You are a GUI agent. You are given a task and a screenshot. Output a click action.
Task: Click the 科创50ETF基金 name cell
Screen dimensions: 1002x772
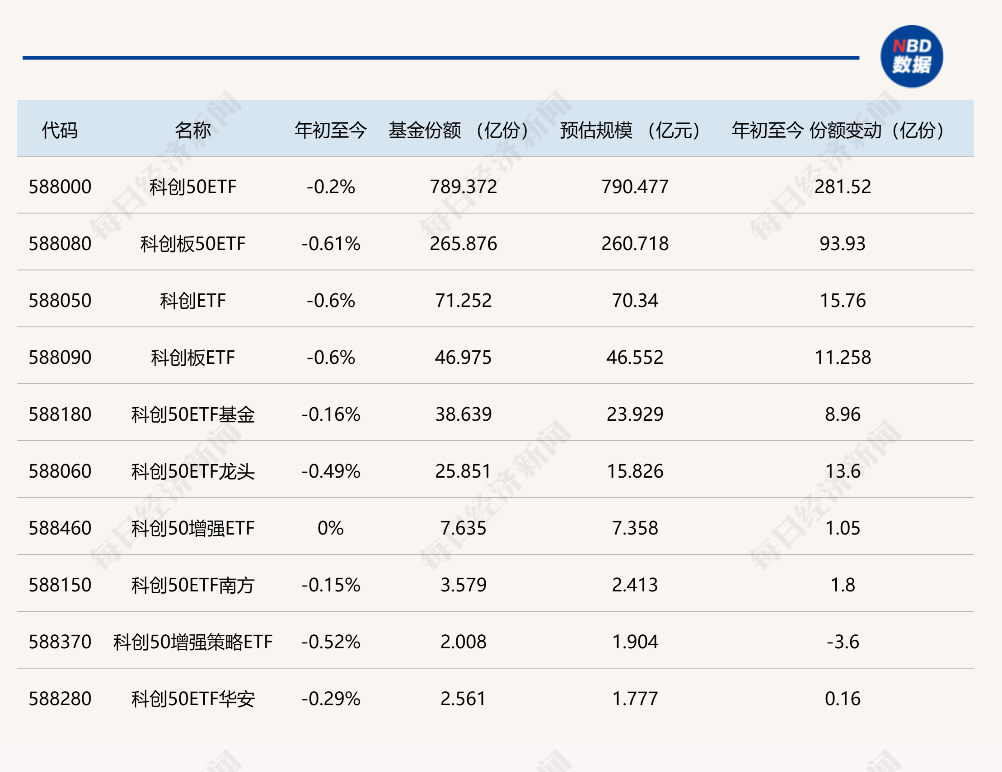tap(193, 414)
